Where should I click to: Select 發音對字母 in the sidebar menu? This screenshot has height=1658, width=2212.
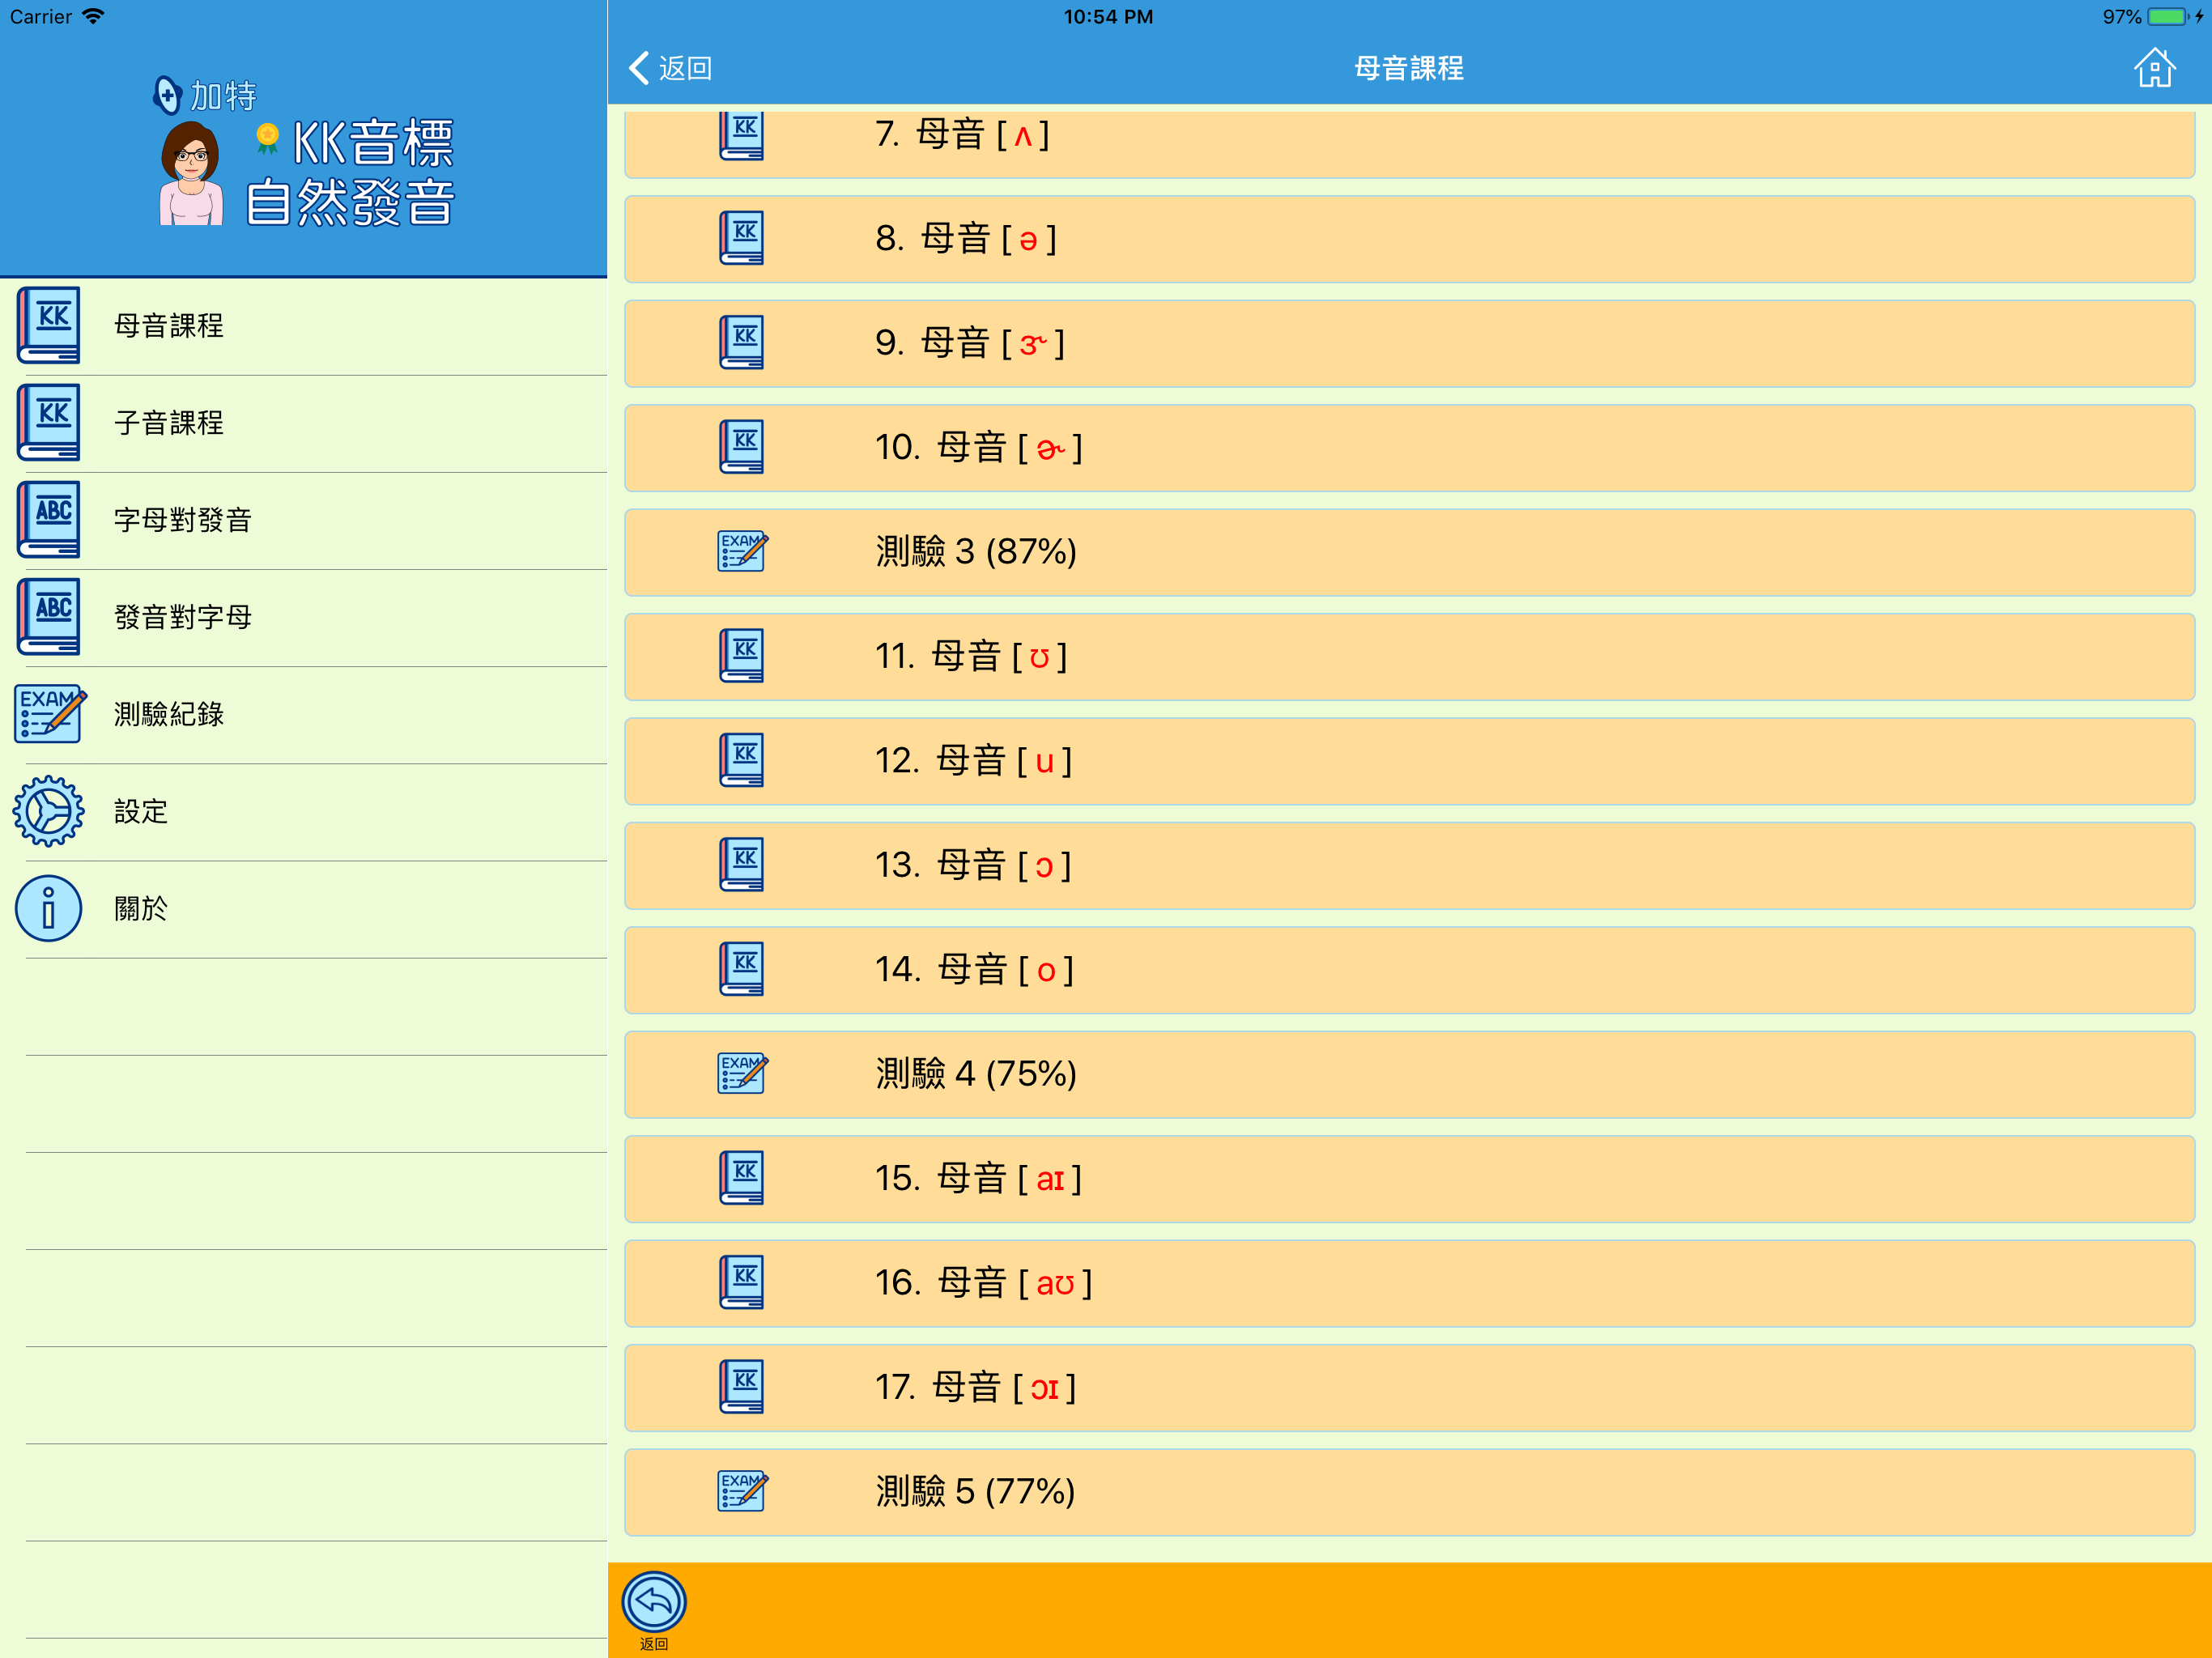[x=304, y=617]
